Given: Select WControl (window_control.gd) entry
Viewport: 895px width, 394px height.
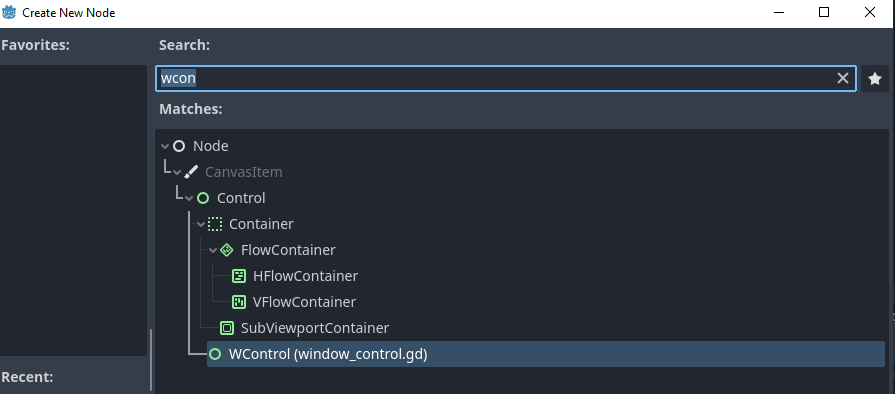Looking at the screenshot, I should (x=546, y=355).
